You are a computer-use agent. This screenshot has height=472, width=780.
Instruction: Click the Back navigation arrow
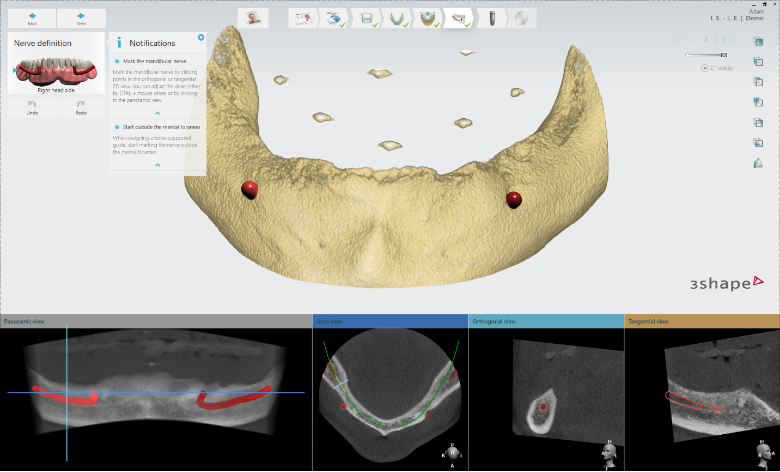[32, 17]
